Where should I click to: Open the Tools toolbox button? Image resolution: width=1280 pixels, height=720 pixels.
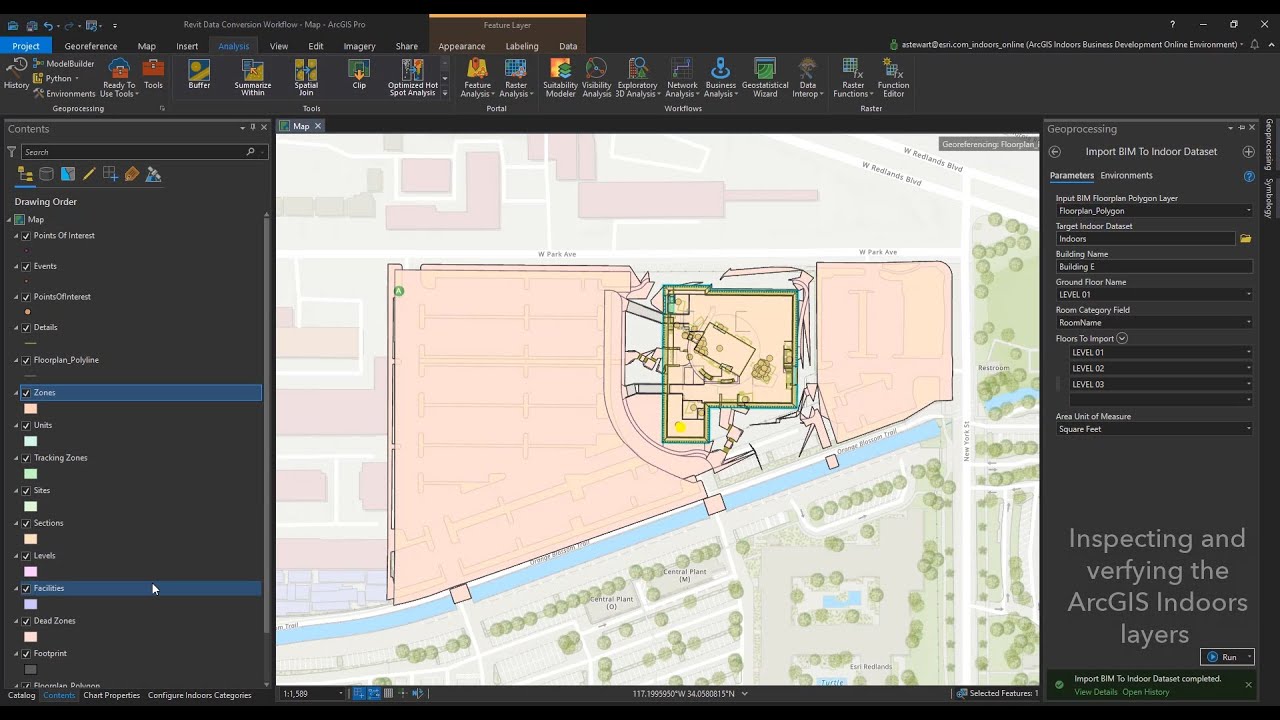[153, 74]
